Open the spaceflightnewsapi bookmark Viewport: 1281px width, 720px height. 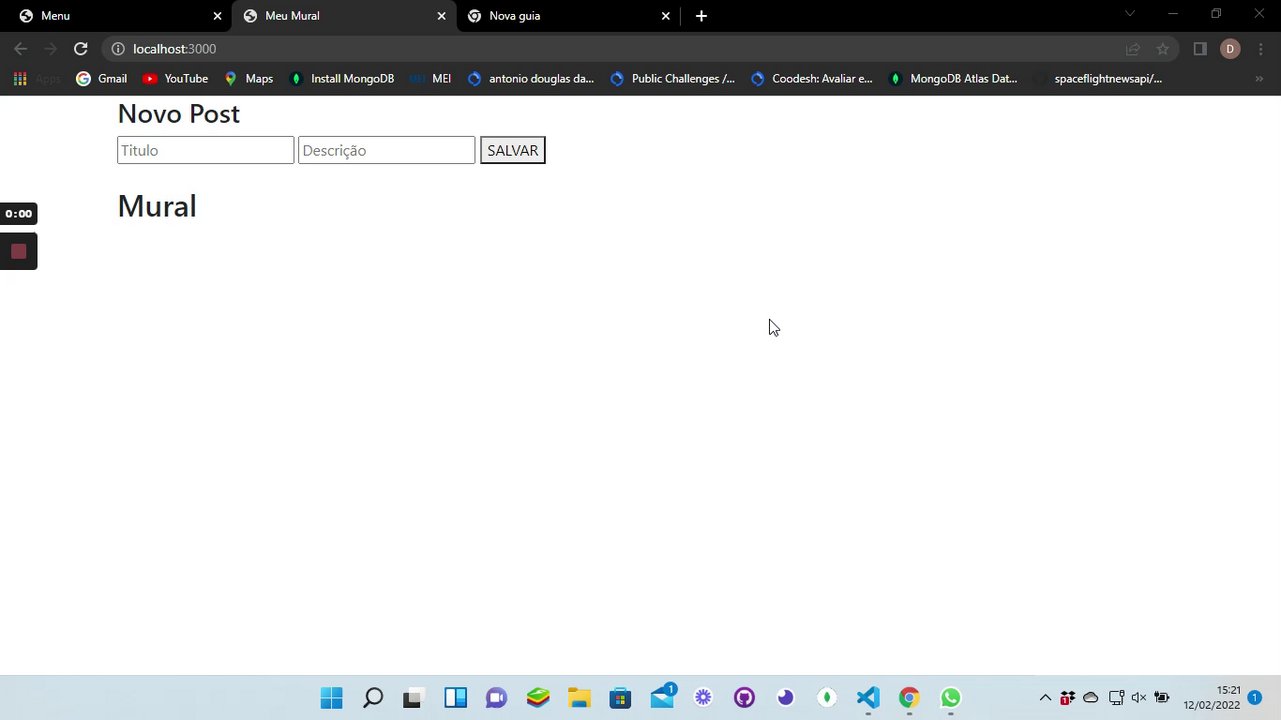(x=1098, y=78)
